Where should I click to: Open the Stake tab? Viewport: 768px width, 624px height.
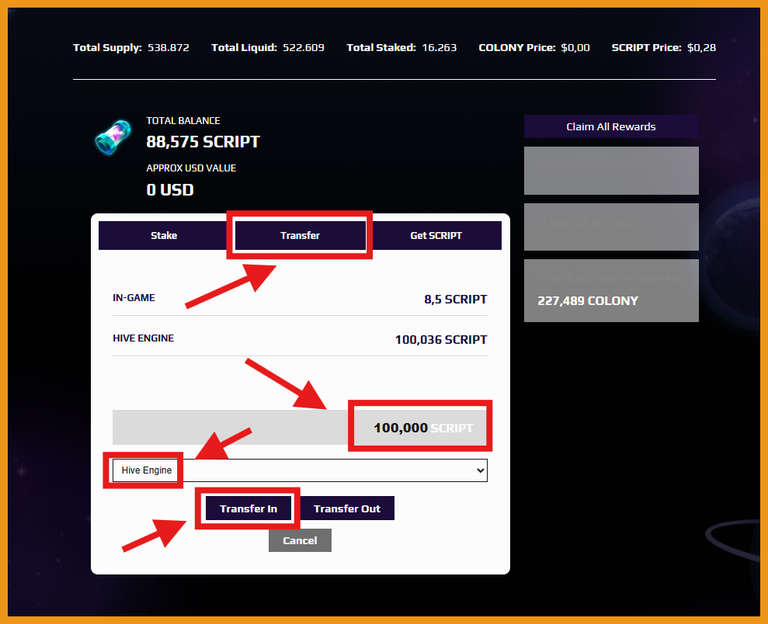164,236
